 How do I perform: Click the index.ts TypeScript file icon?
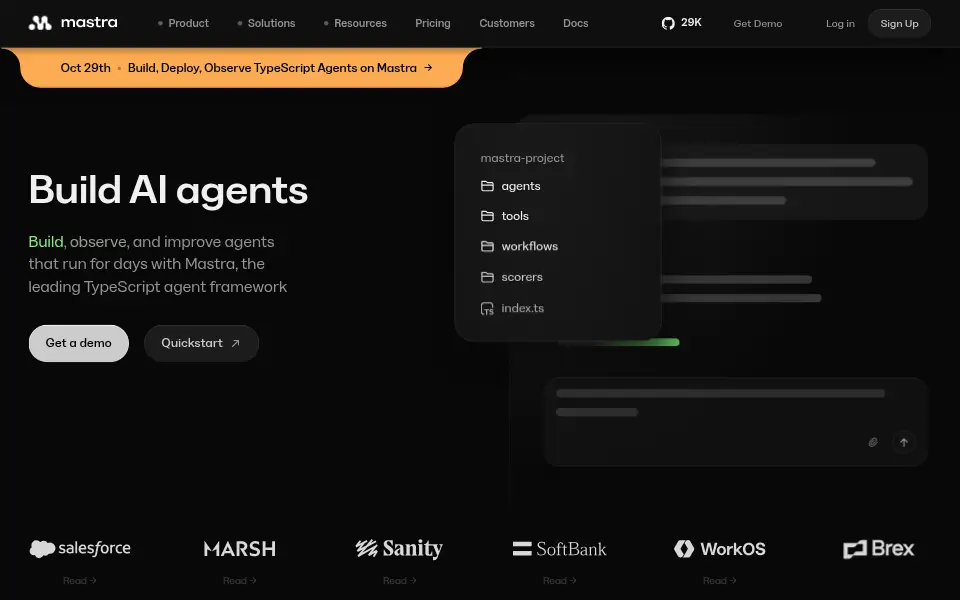(487, 309)
